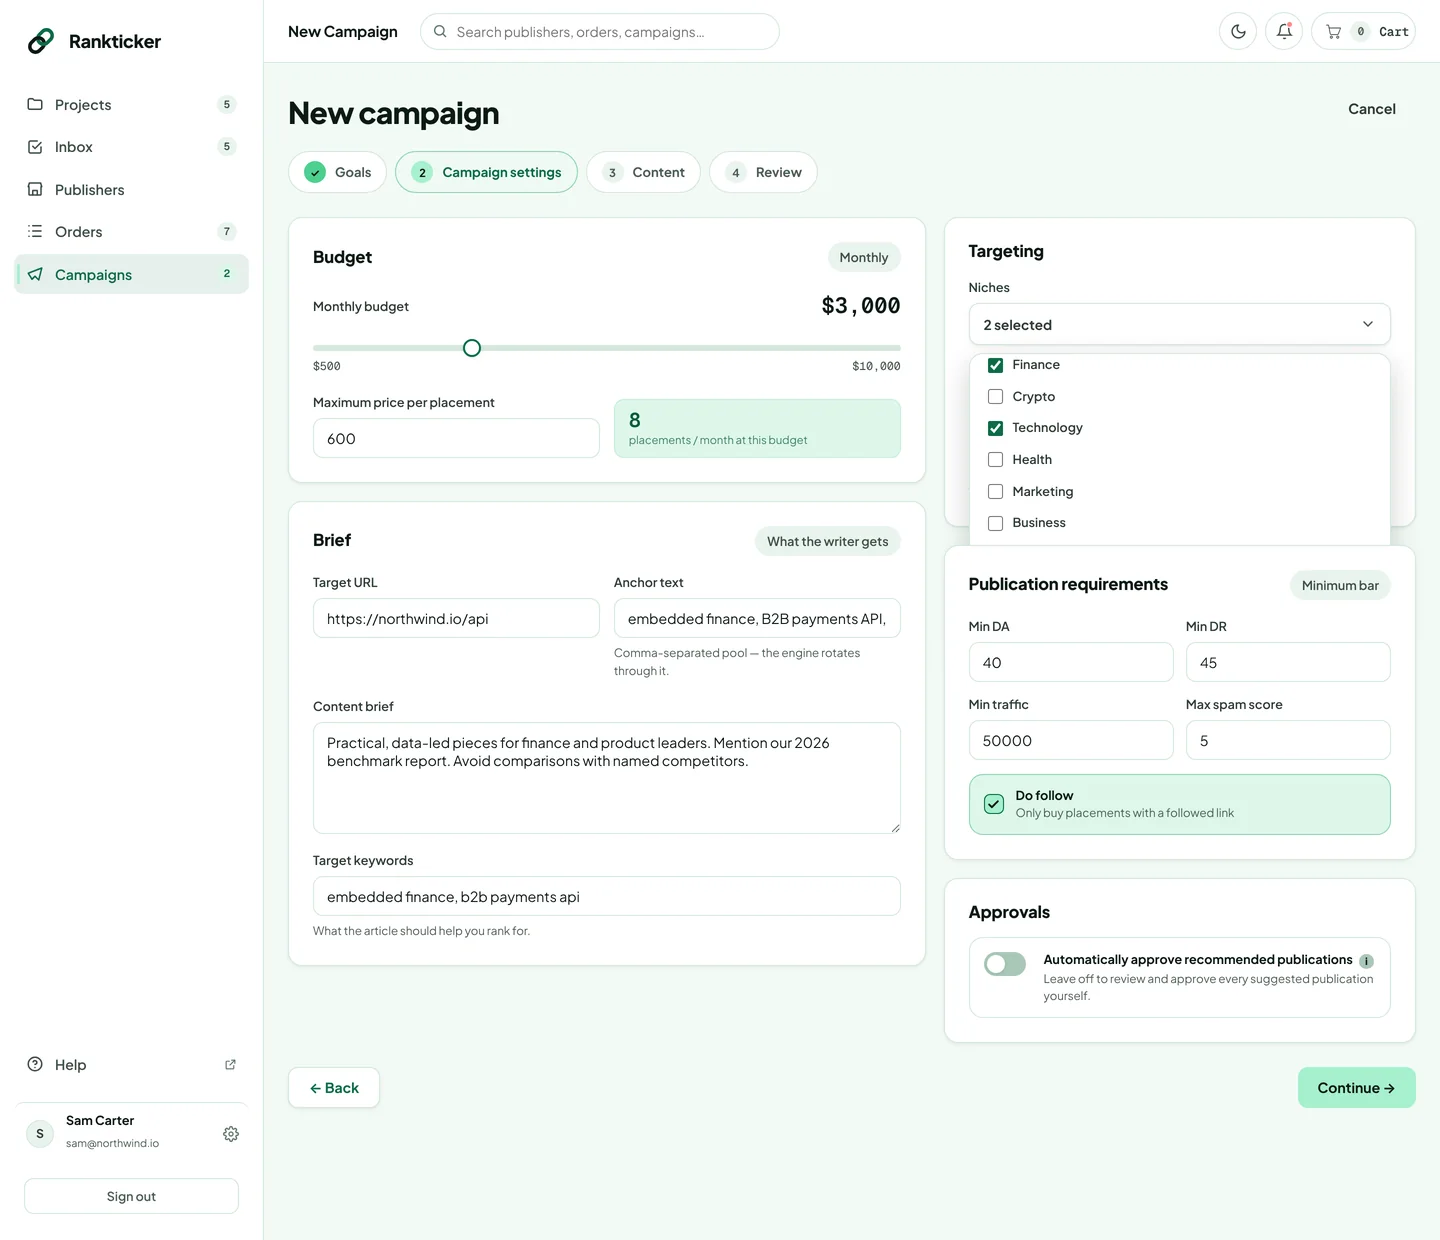Focus the Target URL field
The height and width of the screenshot is (1240, 1440).
coord(456,618)
